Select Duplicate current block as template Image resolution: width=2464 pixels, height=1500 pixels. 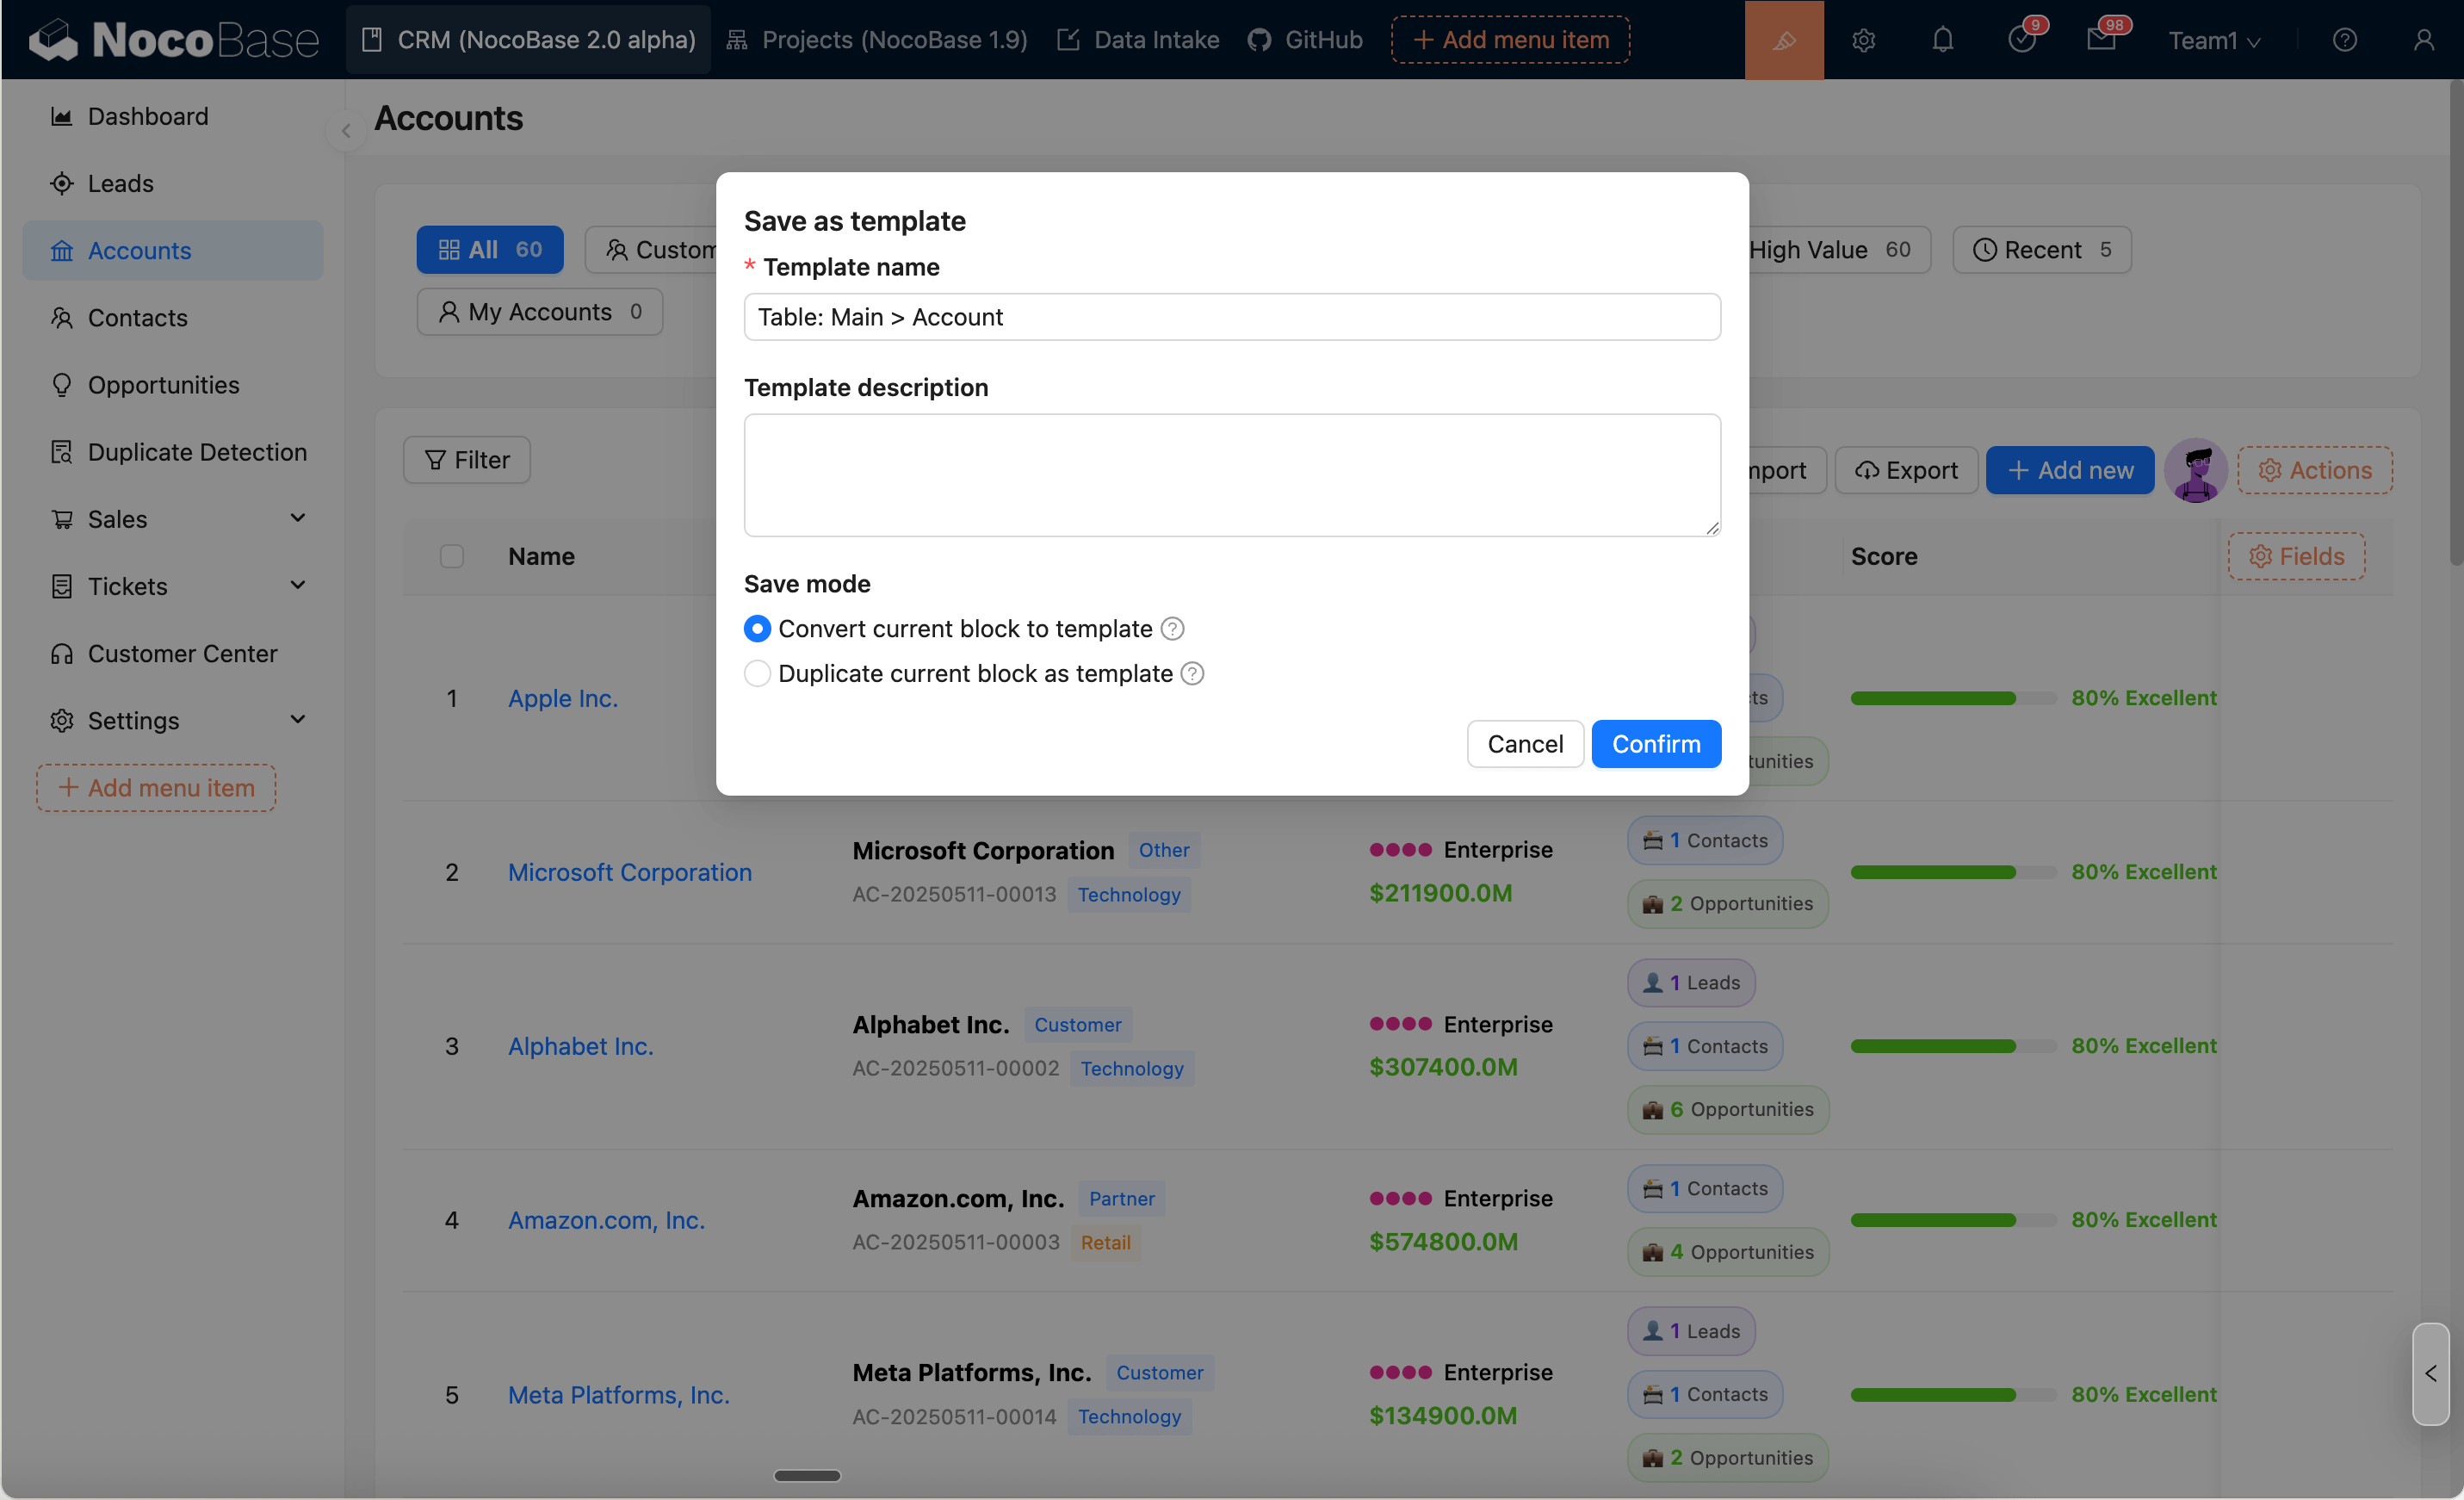click(x=757, y=674)
